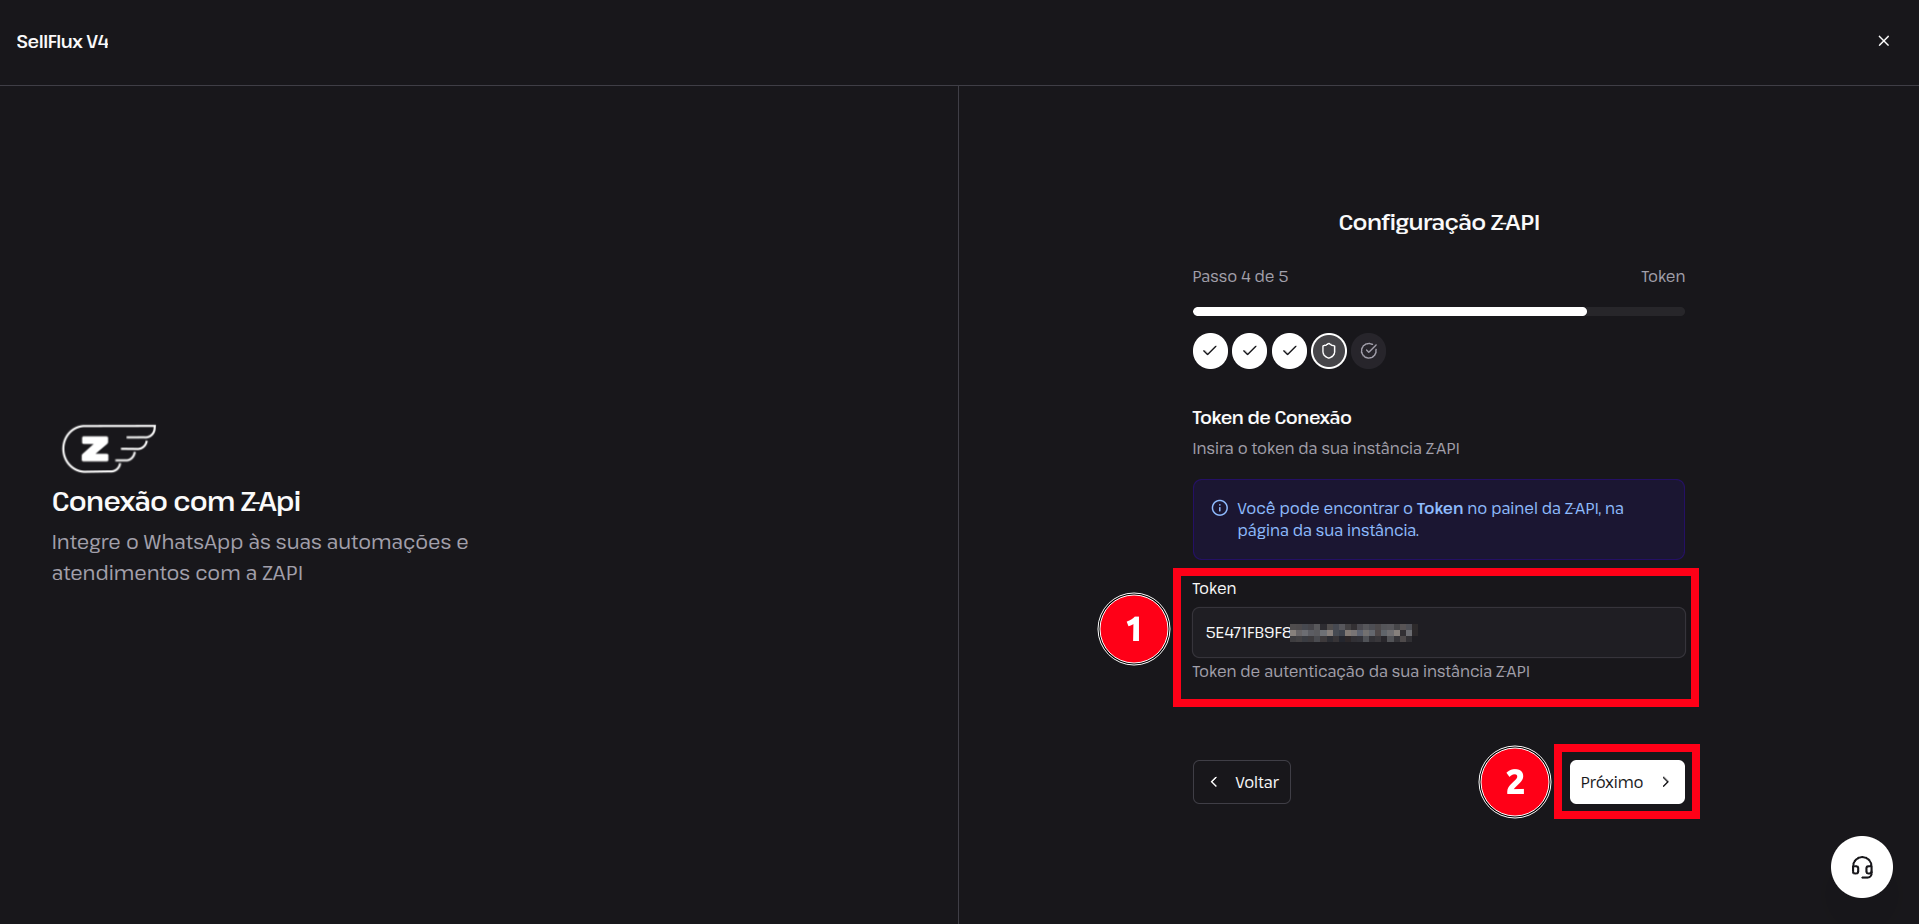Select the third completed step checkmark
Screen dimensions: 1919x924
(1290, 351)
